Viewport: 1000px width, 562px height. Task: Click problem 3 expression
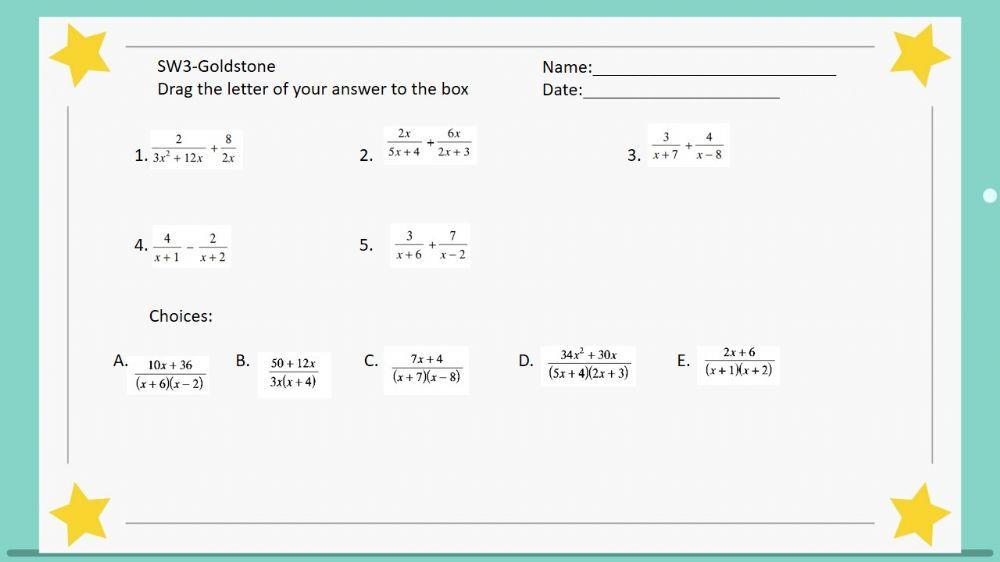pos(688,146)
